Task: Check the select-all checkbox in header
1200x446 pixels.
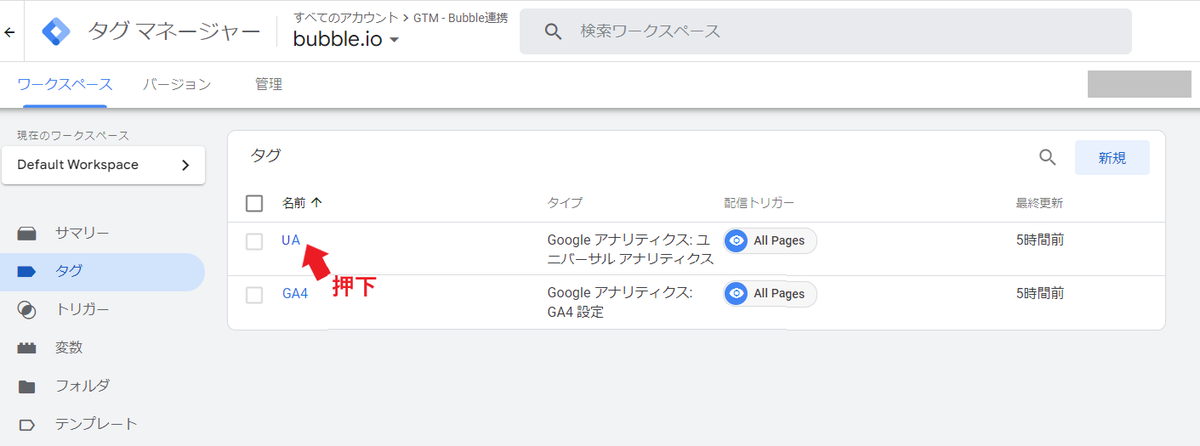Action: click(254, 203)
